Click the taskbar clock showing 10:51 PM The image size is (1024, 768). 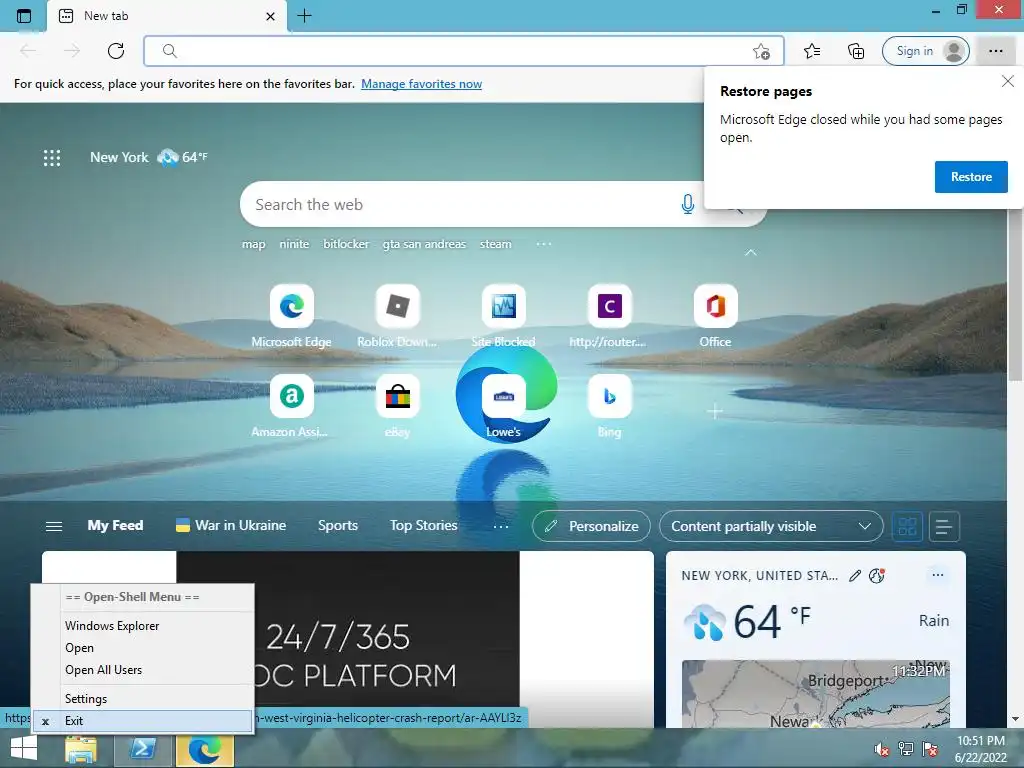tap(980, 749)
